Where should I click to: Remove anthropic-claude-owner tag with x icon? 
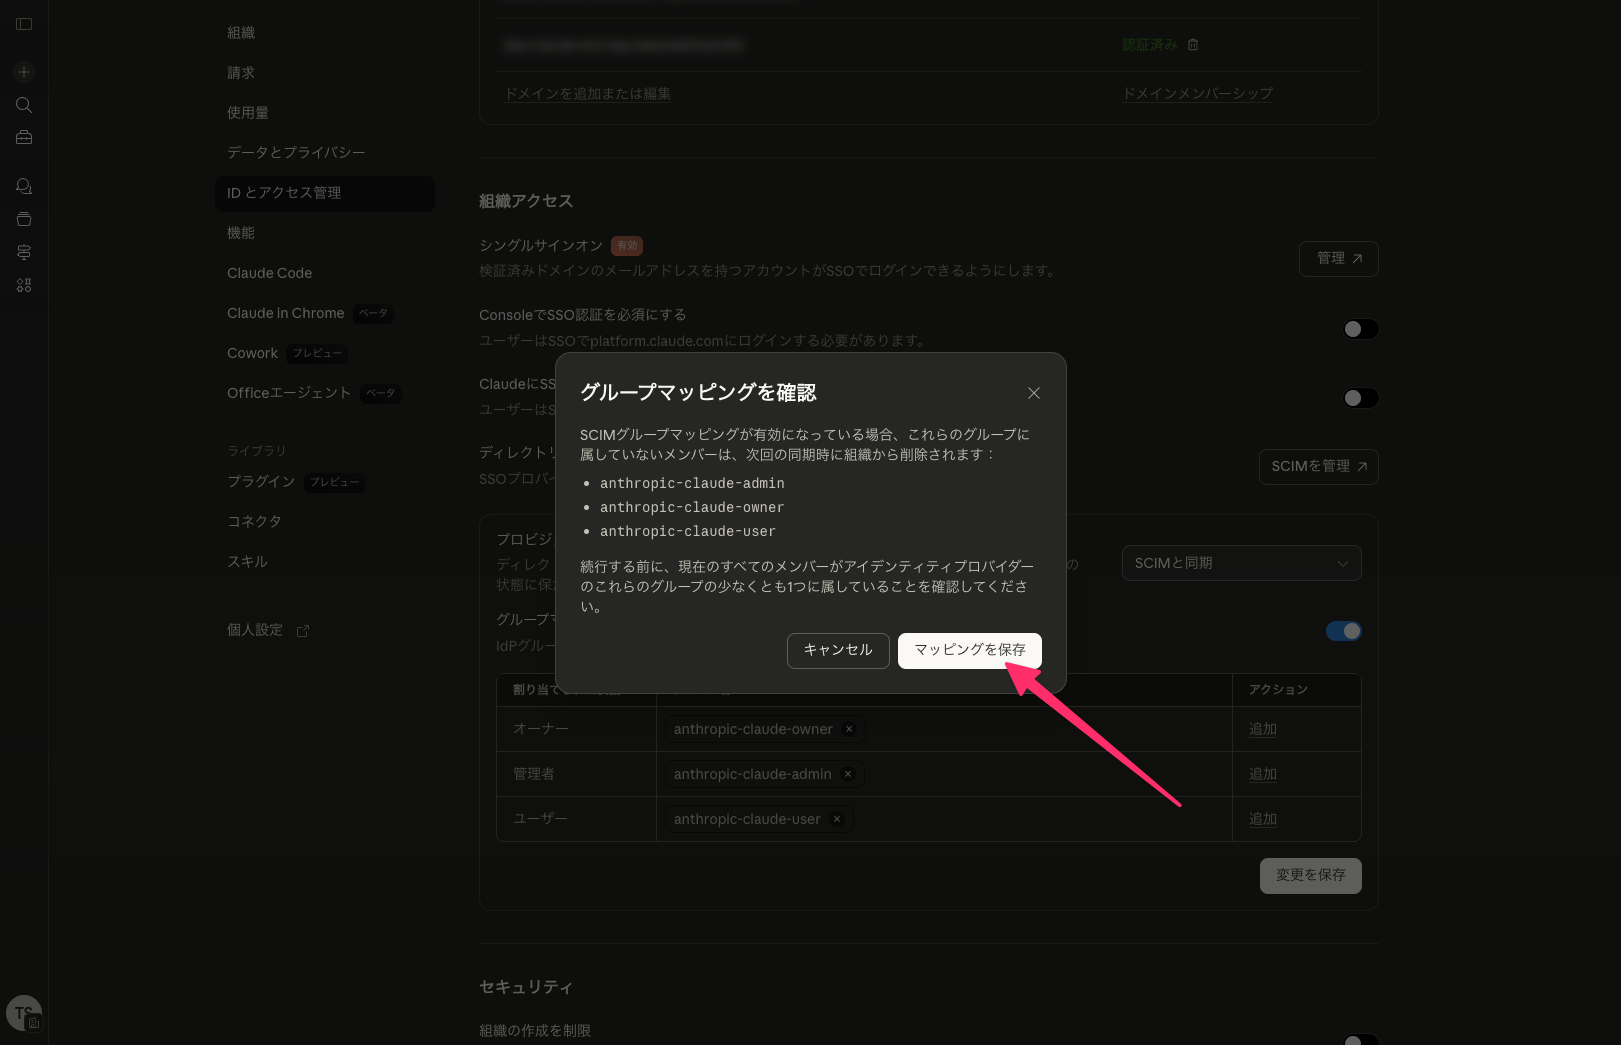coord(849,729)
